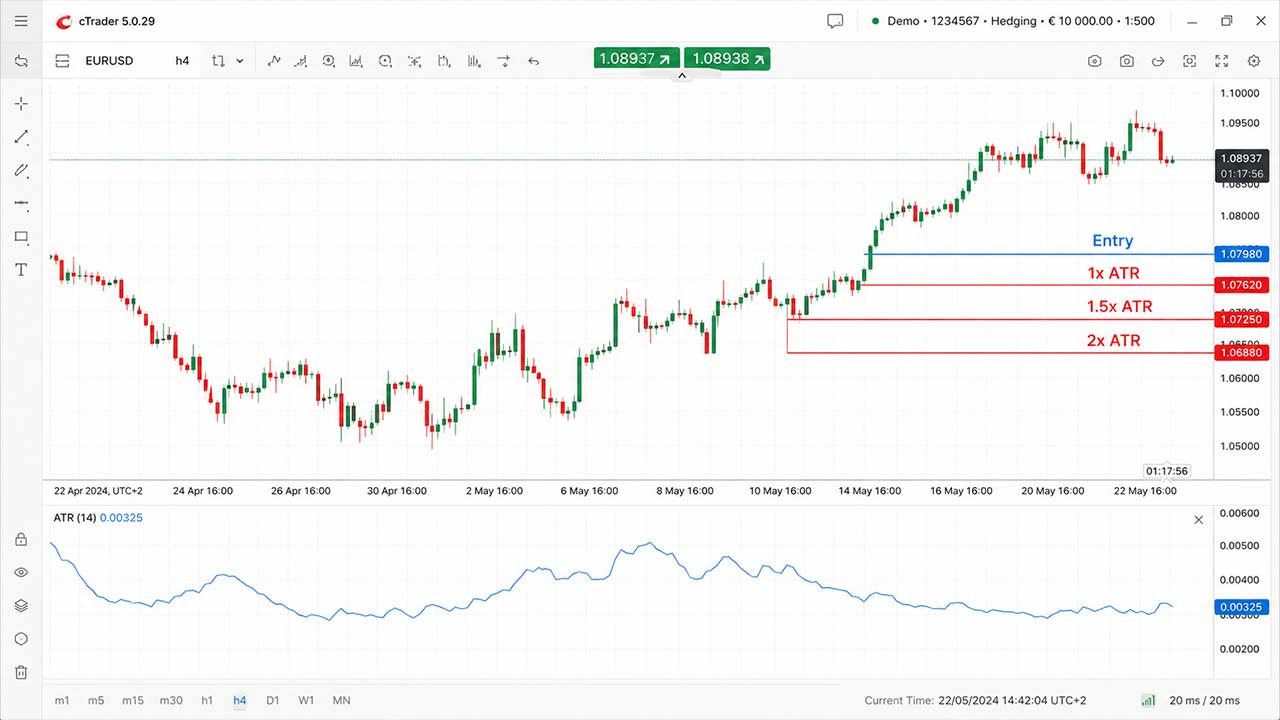Image resolution: width=1280 pixels, height=720 pixels.
Task: Click the green sell button 1.08937
Action: click(x=637, y=59)
